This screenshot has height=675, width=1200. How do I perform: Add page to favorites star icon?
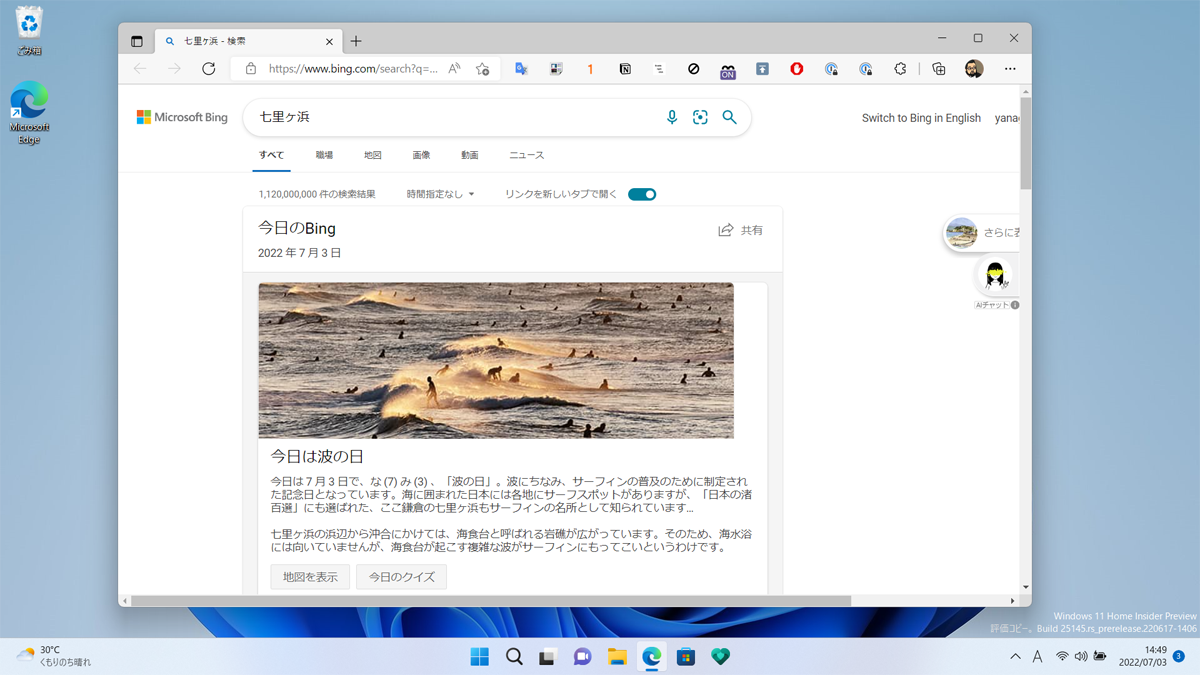pos(483,69)
